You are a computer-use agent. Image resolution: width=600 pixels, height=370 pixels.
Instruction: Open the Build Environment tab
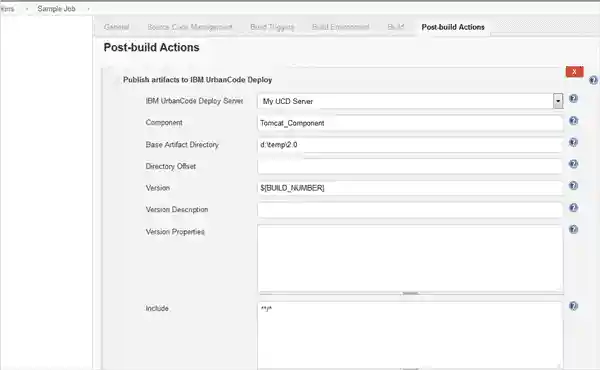341,27
